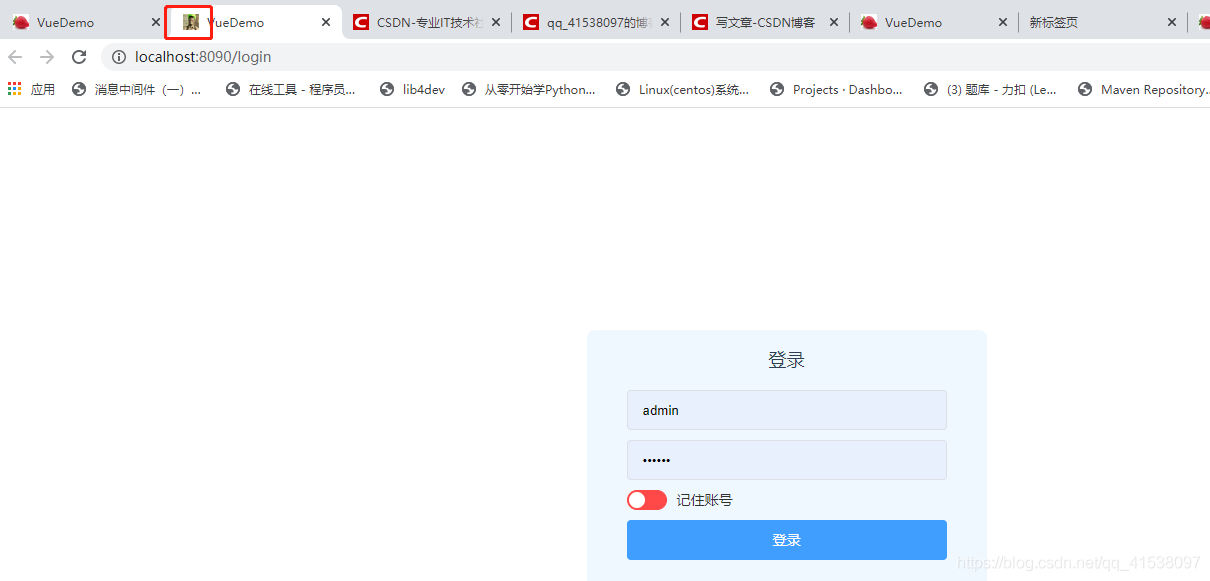Close the first VueDemo tab
The height and width of the screenshot is (581, 1210).
click(x=155, y=22)
